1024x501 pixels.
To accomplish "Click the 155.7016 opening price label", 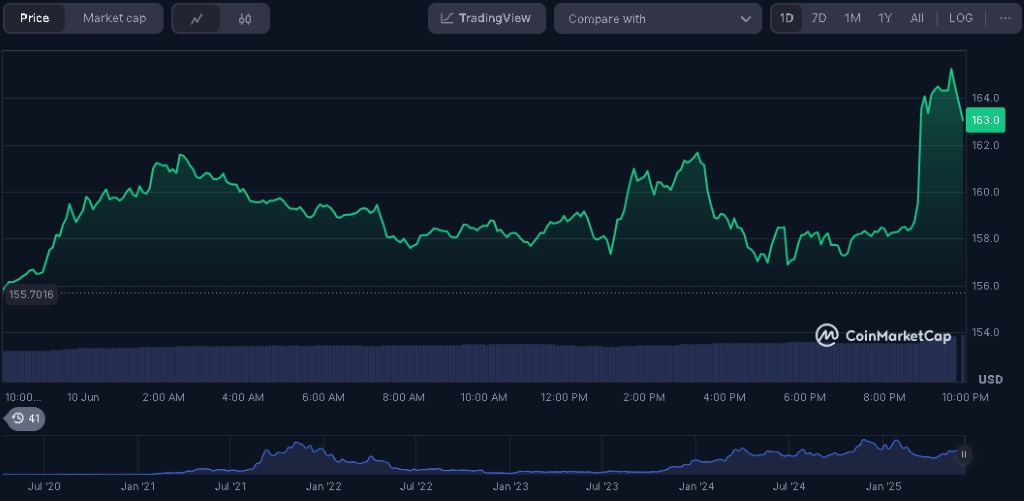I will (30, 294).
